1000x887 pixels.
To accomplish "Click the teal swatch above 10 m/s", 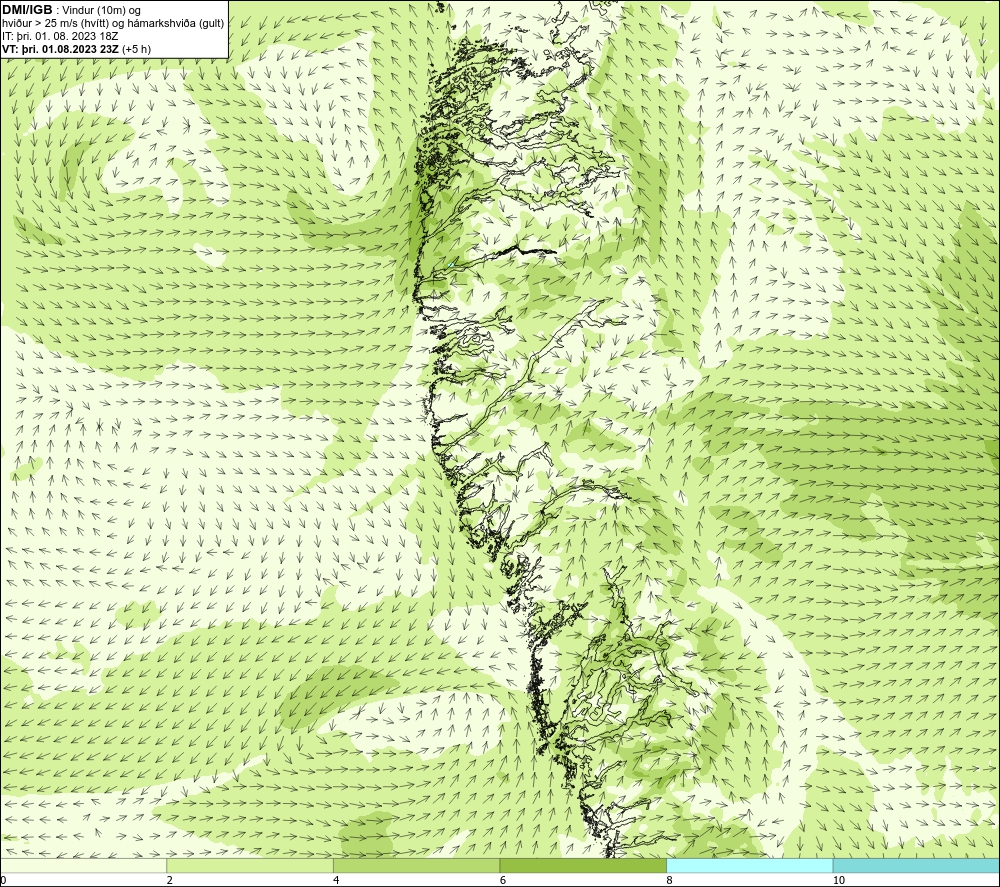I will (x=916, y=865).
